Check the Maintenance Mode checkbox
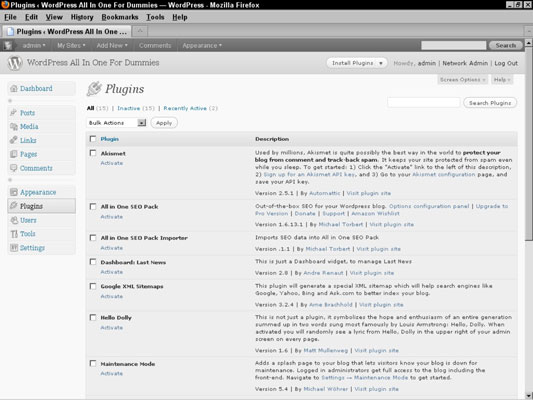Image resolution: width=533 pixels, height=400 pixels. coord(93,363)
